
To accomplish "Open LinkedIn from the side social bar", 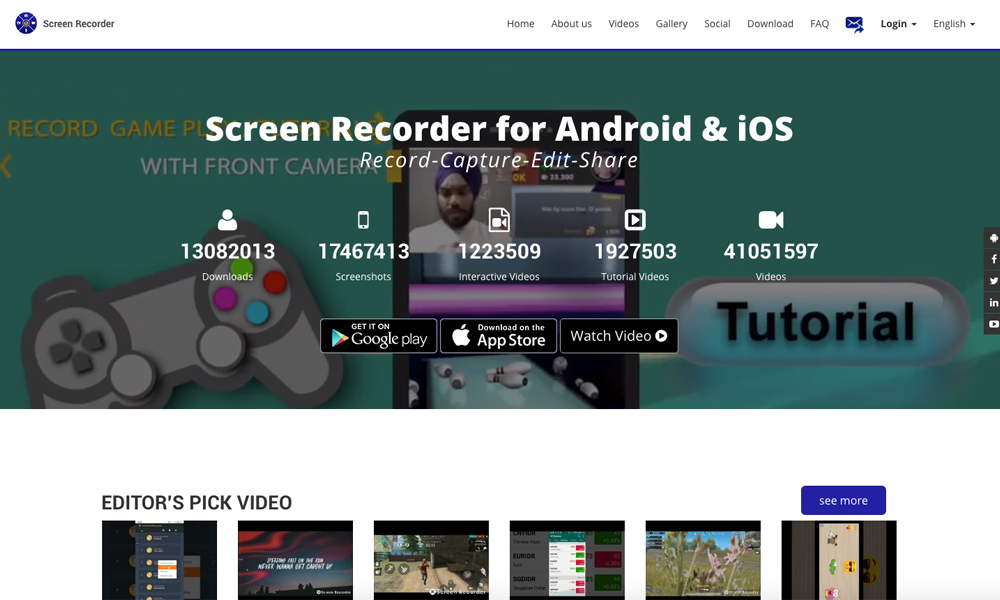I will 993,302.
